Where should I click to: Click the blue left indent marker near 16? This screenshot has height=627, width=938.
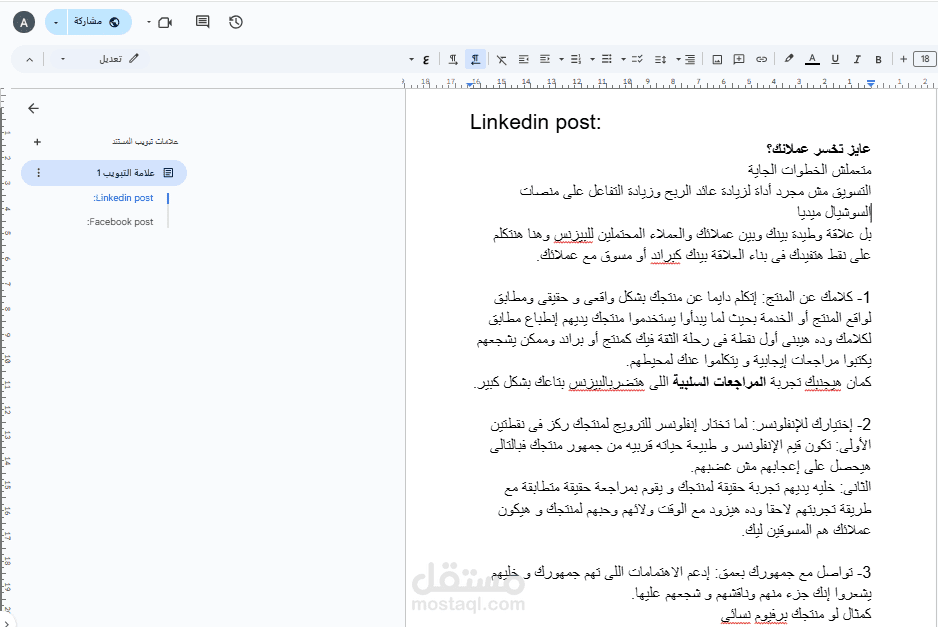471,83
